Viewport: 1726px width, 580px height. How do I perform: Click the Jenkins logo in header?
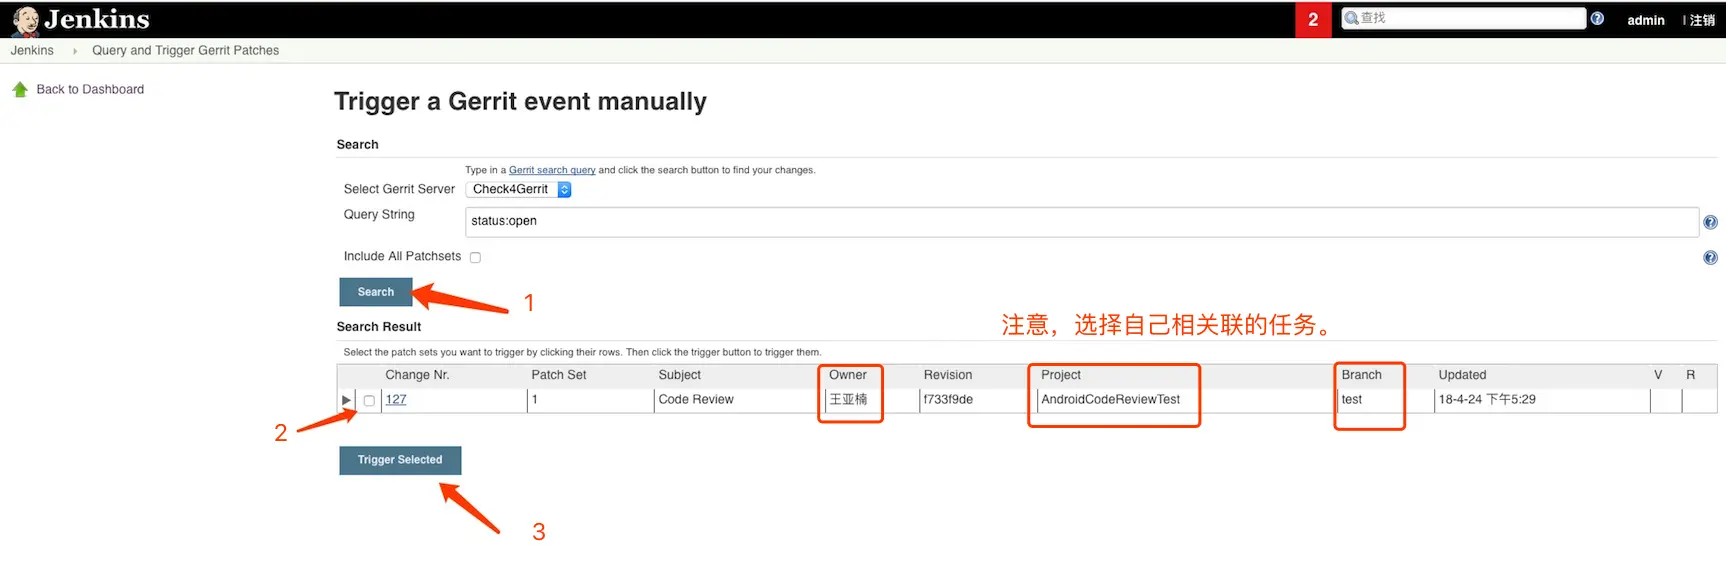coord(81,19)
